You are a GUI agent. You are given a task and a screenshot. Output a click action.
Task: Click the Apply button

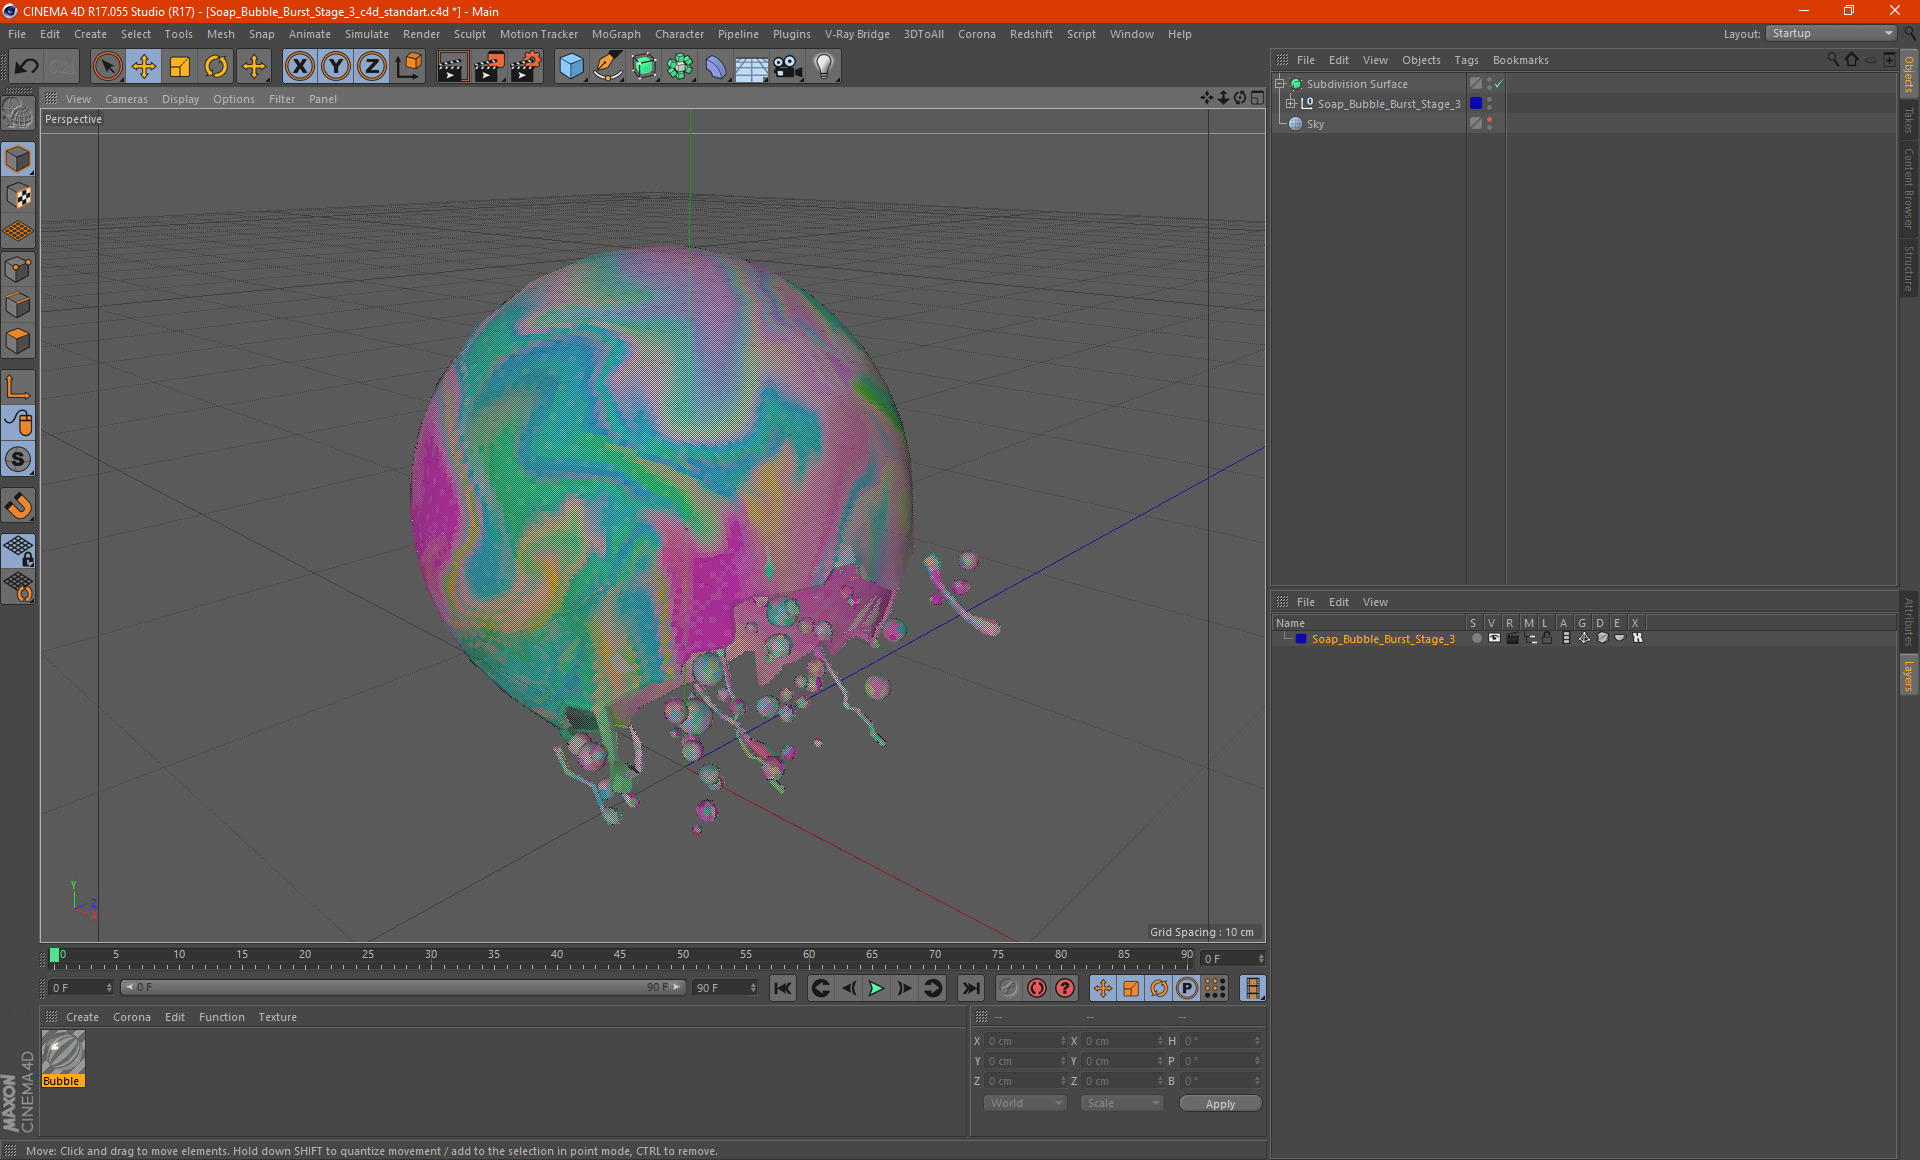[1220, 1104]
